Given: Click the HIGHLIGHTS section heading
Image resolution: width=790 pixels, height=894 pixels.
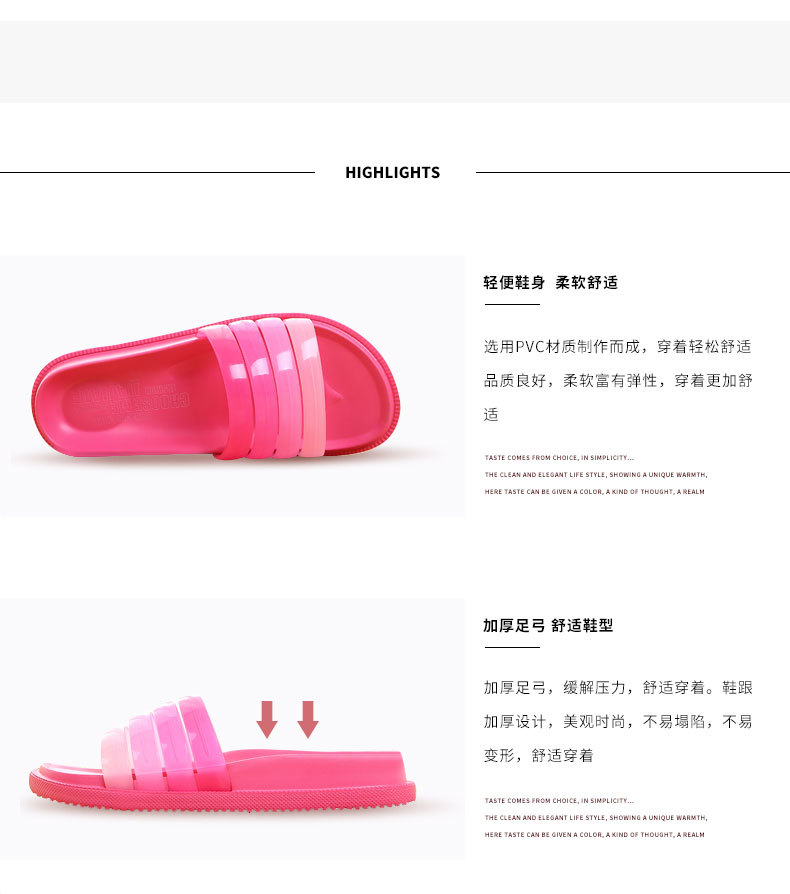Looking at the screenshot, I should [392, 172].
